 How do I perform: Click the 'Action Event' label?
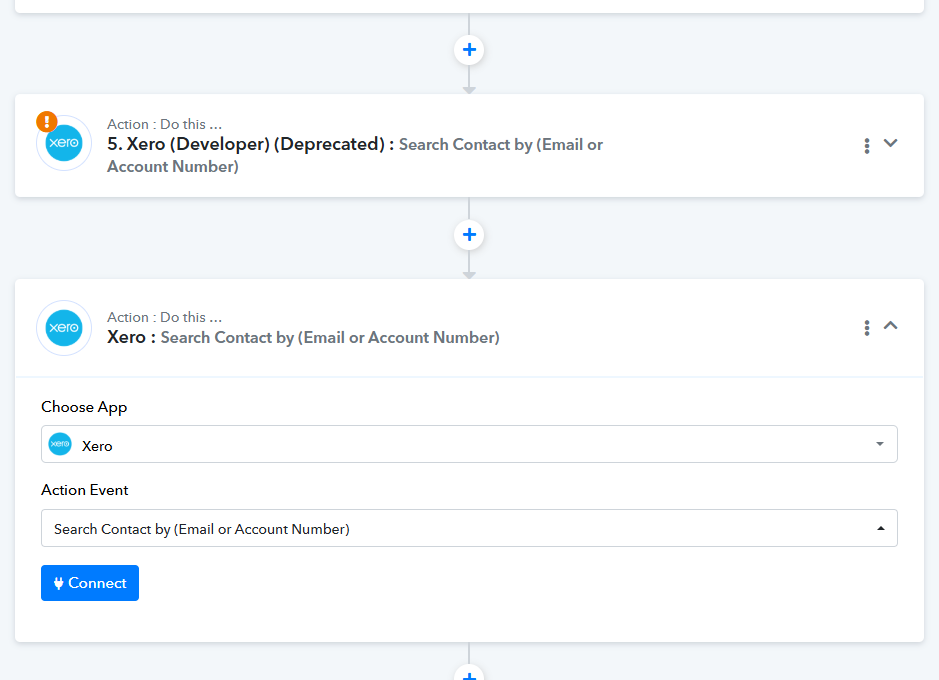[84, 490]
